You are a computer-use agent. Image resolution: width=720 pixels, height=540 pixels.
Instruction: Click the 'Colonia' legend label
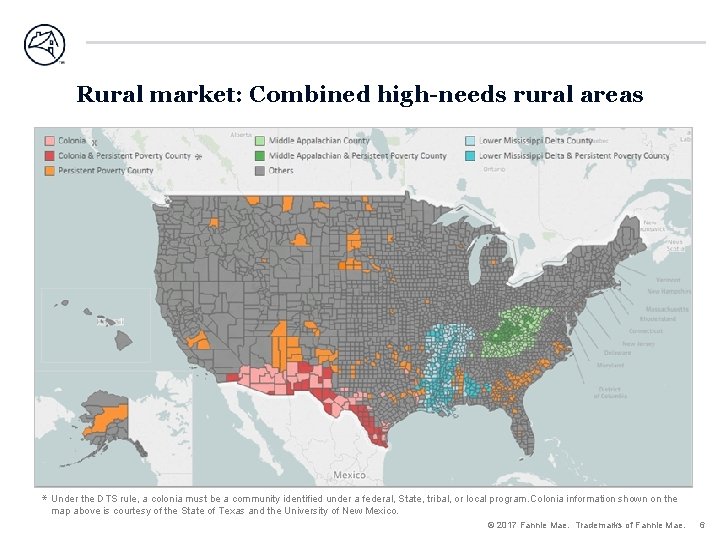coord(72,141)
